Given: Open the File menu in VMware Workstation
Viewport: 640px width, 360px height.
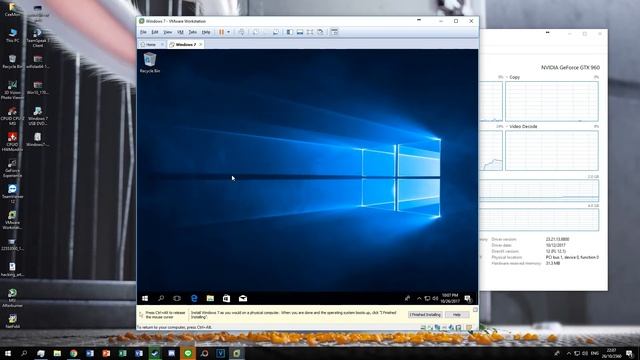Looking at the screenshot, I should (143, 32).
